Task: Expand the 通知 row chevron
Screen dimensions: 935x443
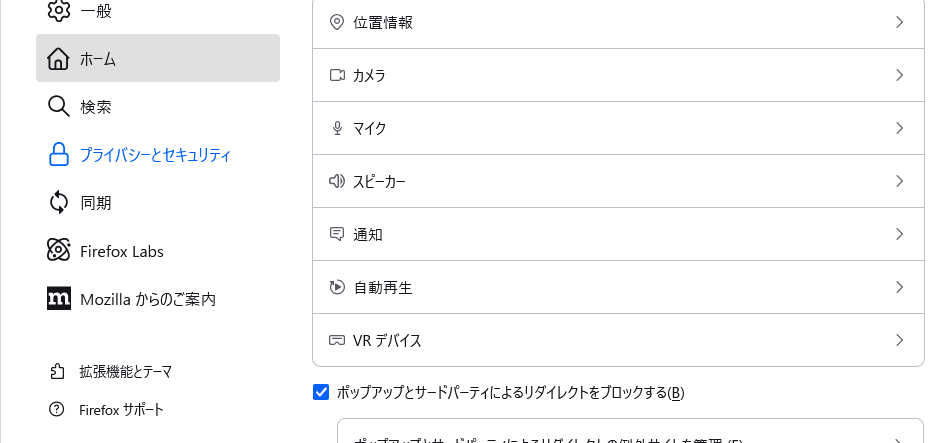Action: tap(899, 234)
